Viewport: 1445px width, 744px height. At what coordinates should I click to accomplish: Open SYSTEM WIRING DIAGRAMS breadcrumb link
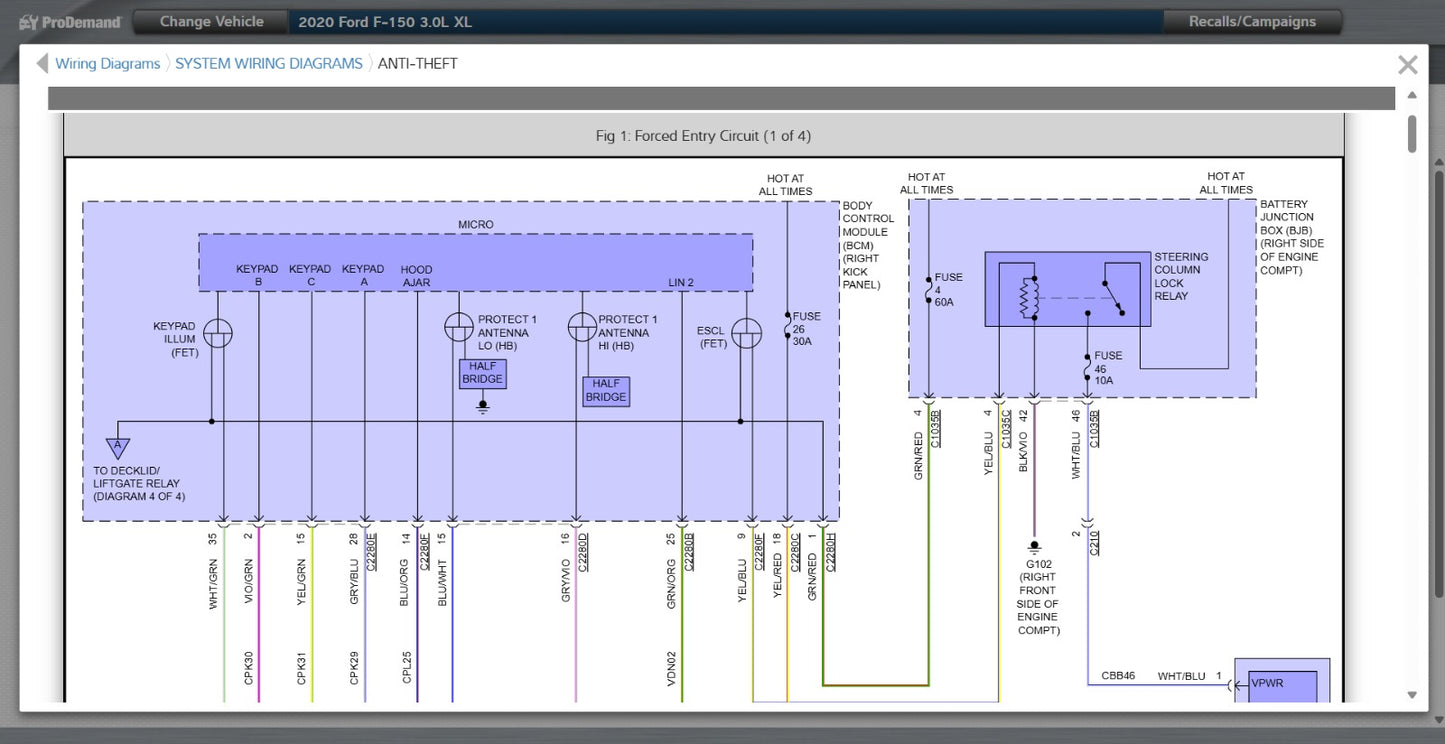[269, 64]
